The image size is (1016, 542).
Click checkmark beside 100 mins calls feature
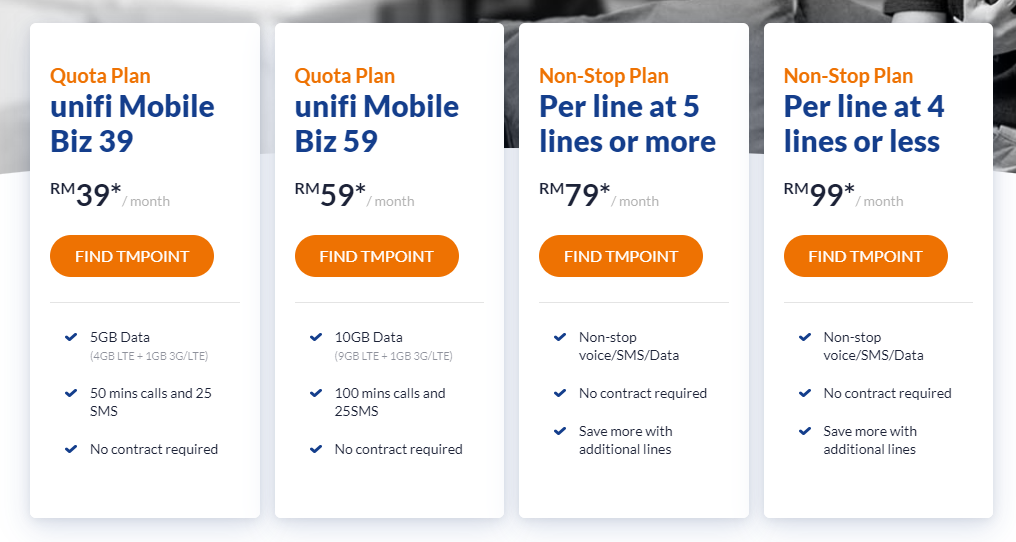pos(316,393)
